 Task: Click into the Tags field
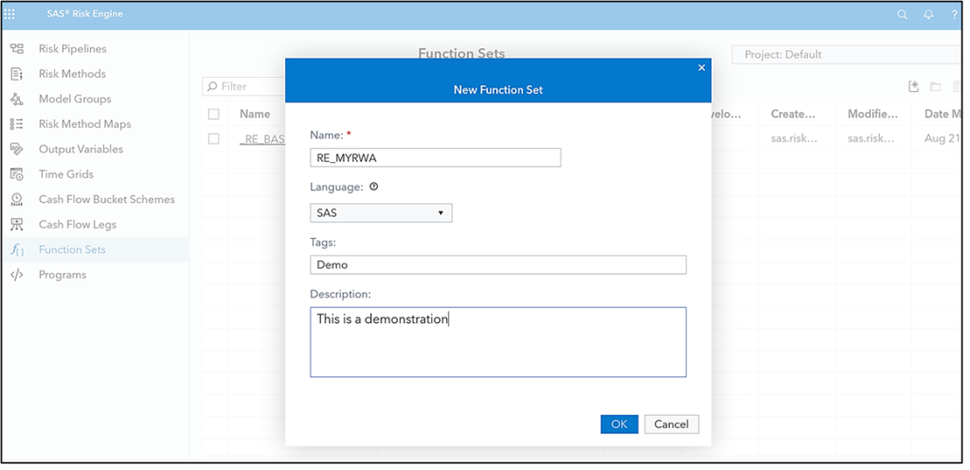[x=498, y=265]
